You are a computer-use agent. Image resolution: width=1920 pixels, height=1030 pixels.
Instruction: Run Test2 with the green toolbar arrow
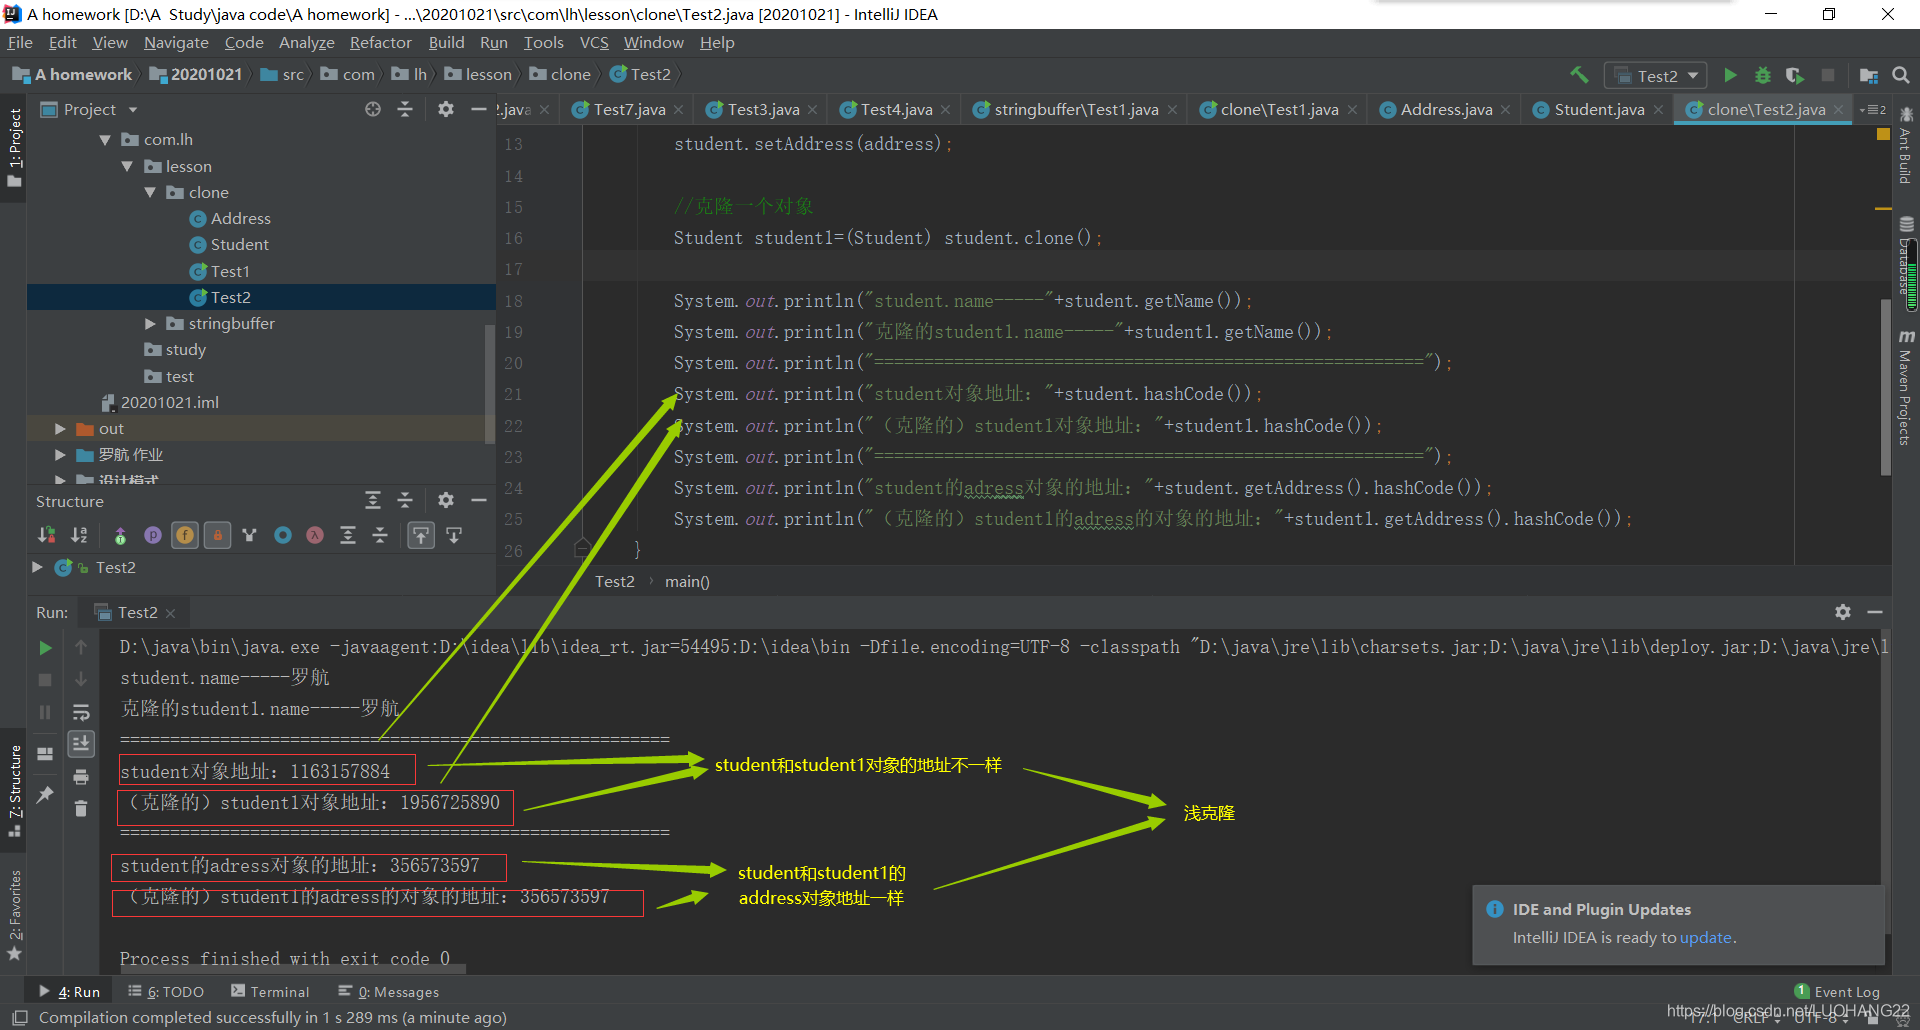(1730, 75)
